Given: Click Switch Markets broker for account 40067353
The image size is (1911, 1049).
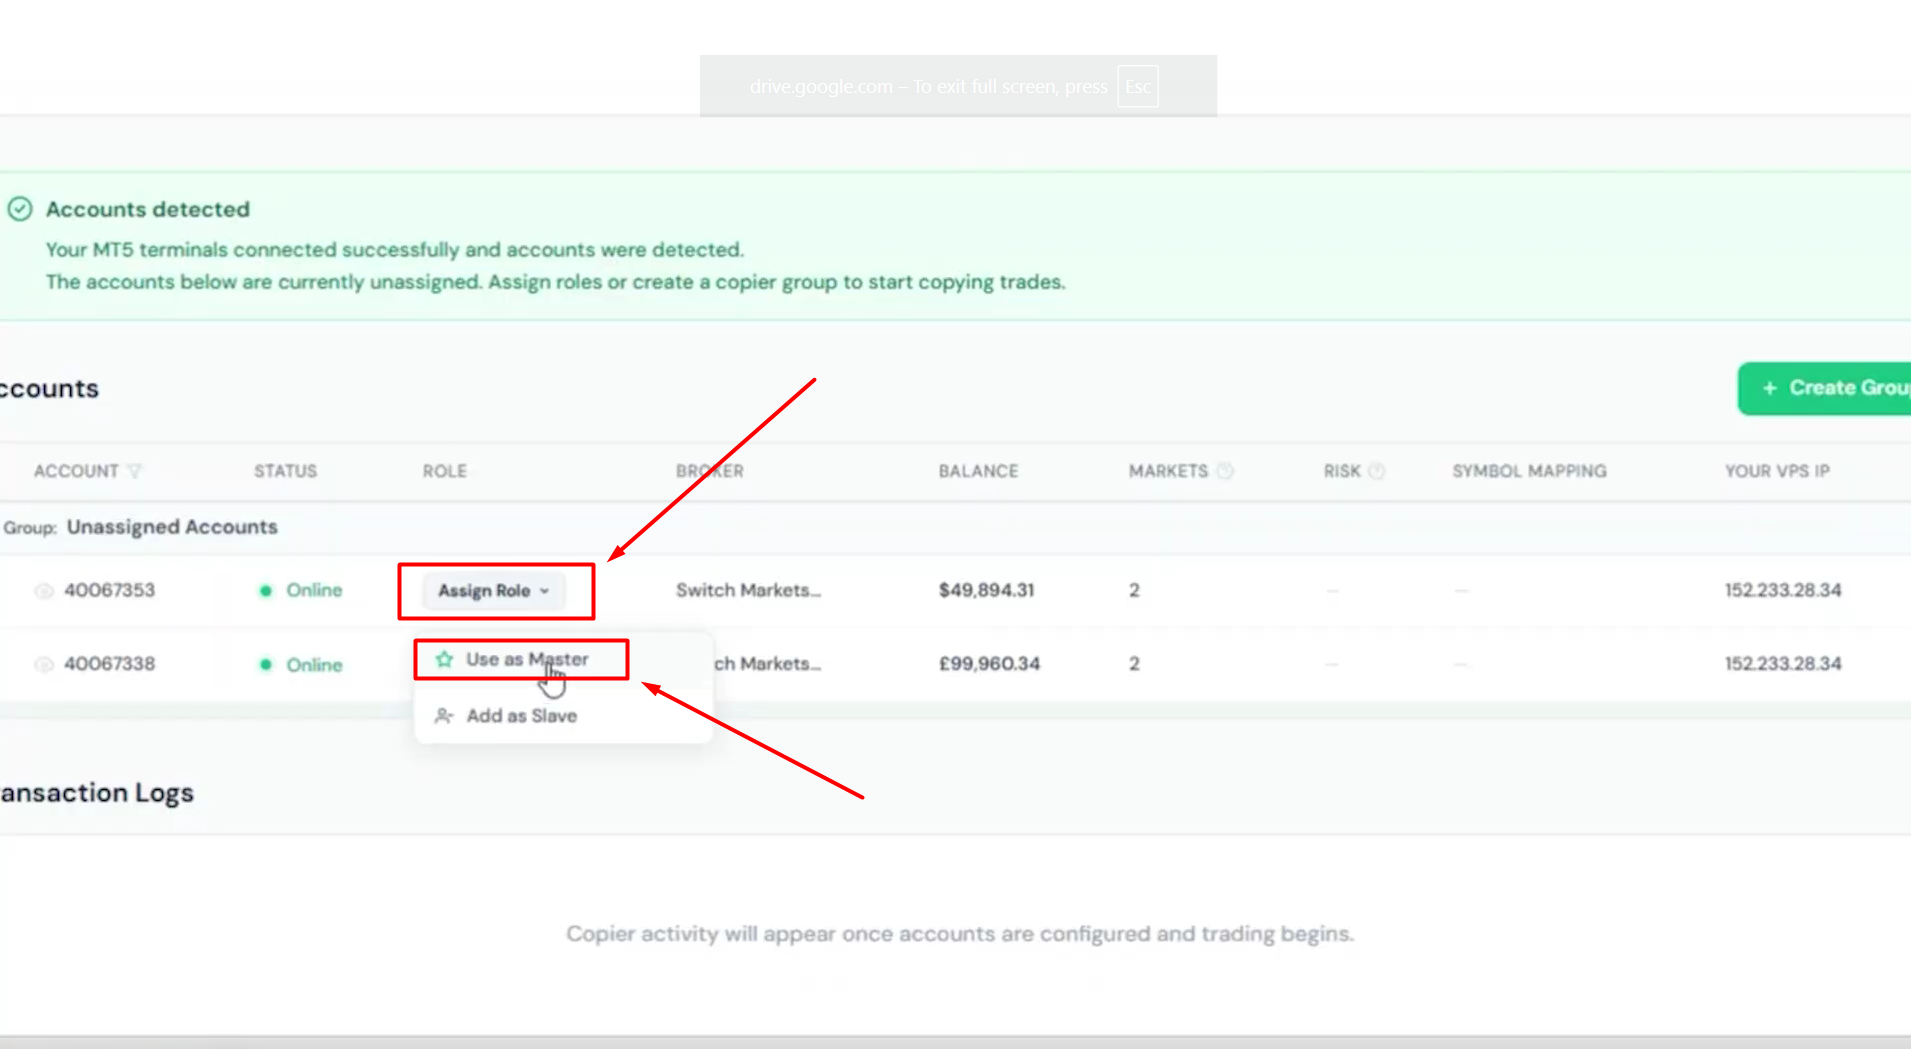Looking at the screenshot, I should click(x=748, y=590).
